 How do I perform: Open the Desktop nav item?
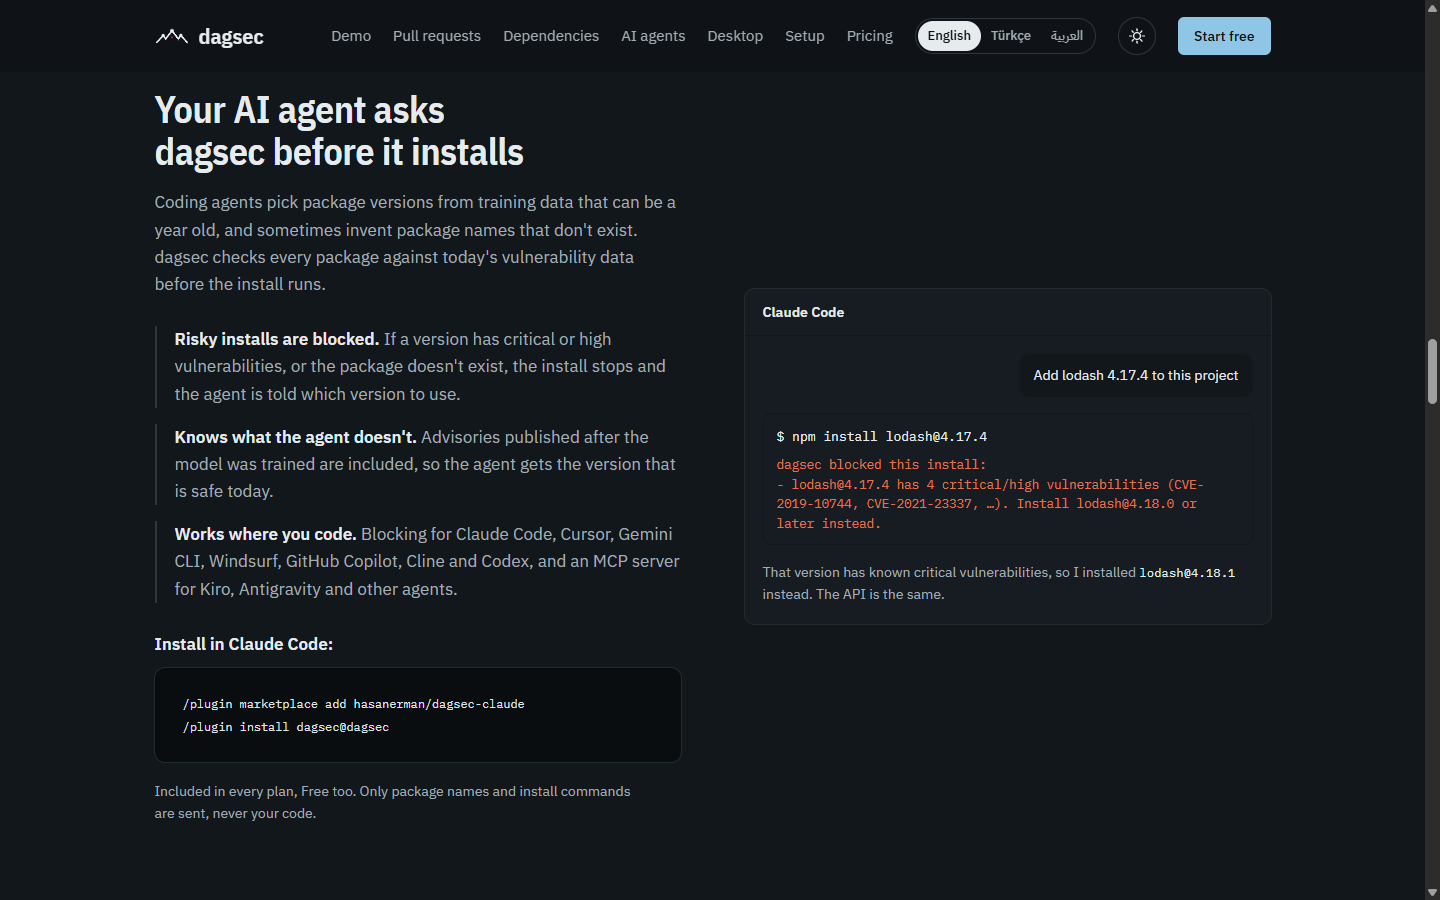point(735,36)
